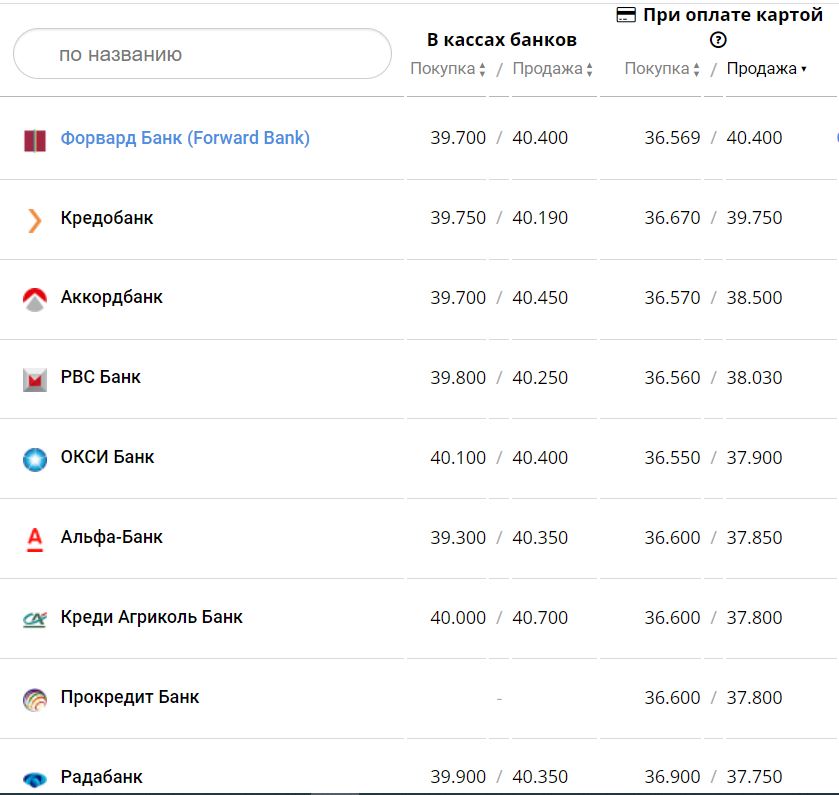
Task: Sort bank cash desk rates by Покупка
Action: [x=448, y=69]
